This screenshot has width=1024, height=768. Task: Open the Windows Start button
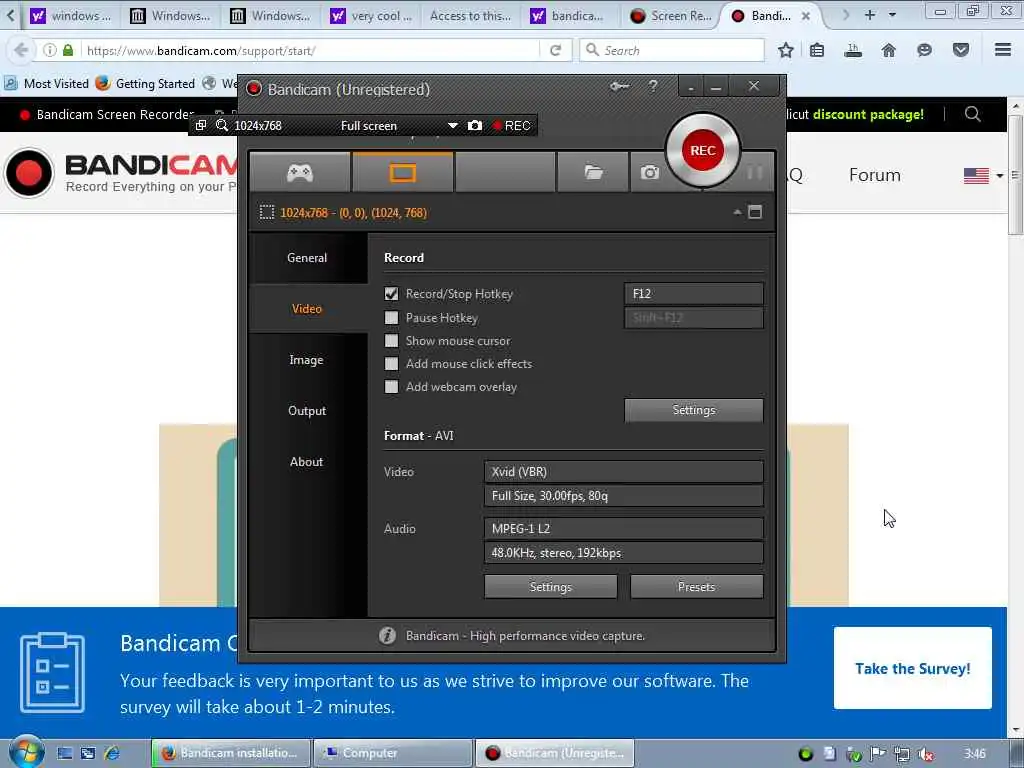[x=27, y=752]
